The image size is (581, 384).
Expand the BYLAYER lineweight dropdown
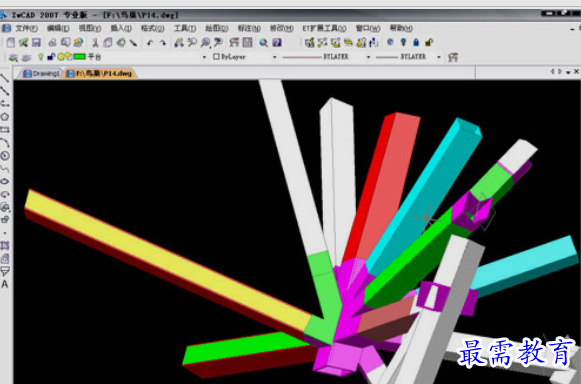click(x=439, y=57)
